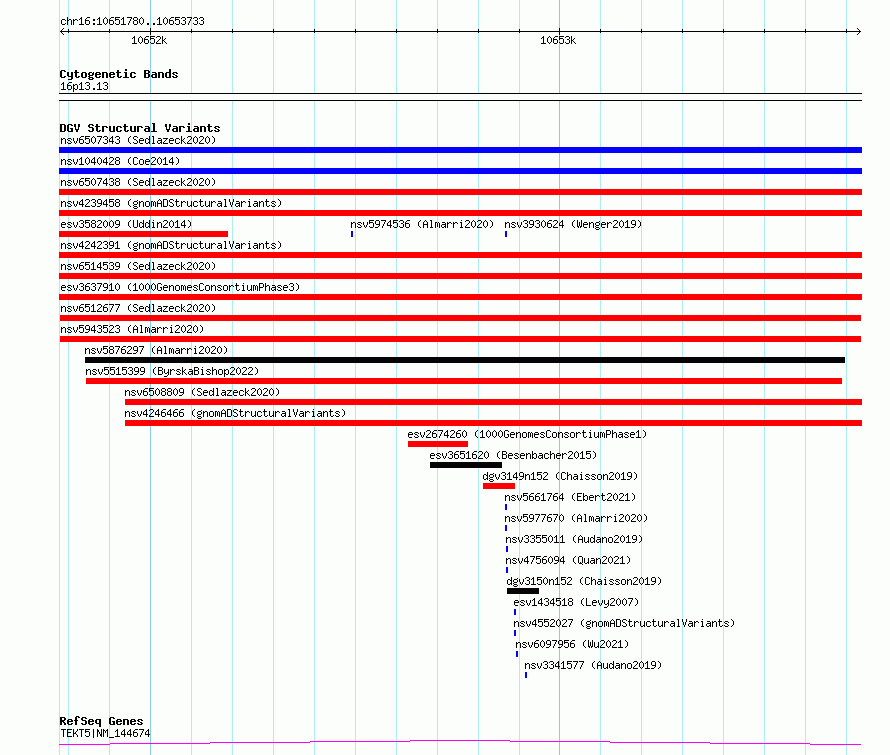Click the nsv6507343 (Sedlazeck2020) variant label
890x755 pixels.
click(x=138, y=140)
